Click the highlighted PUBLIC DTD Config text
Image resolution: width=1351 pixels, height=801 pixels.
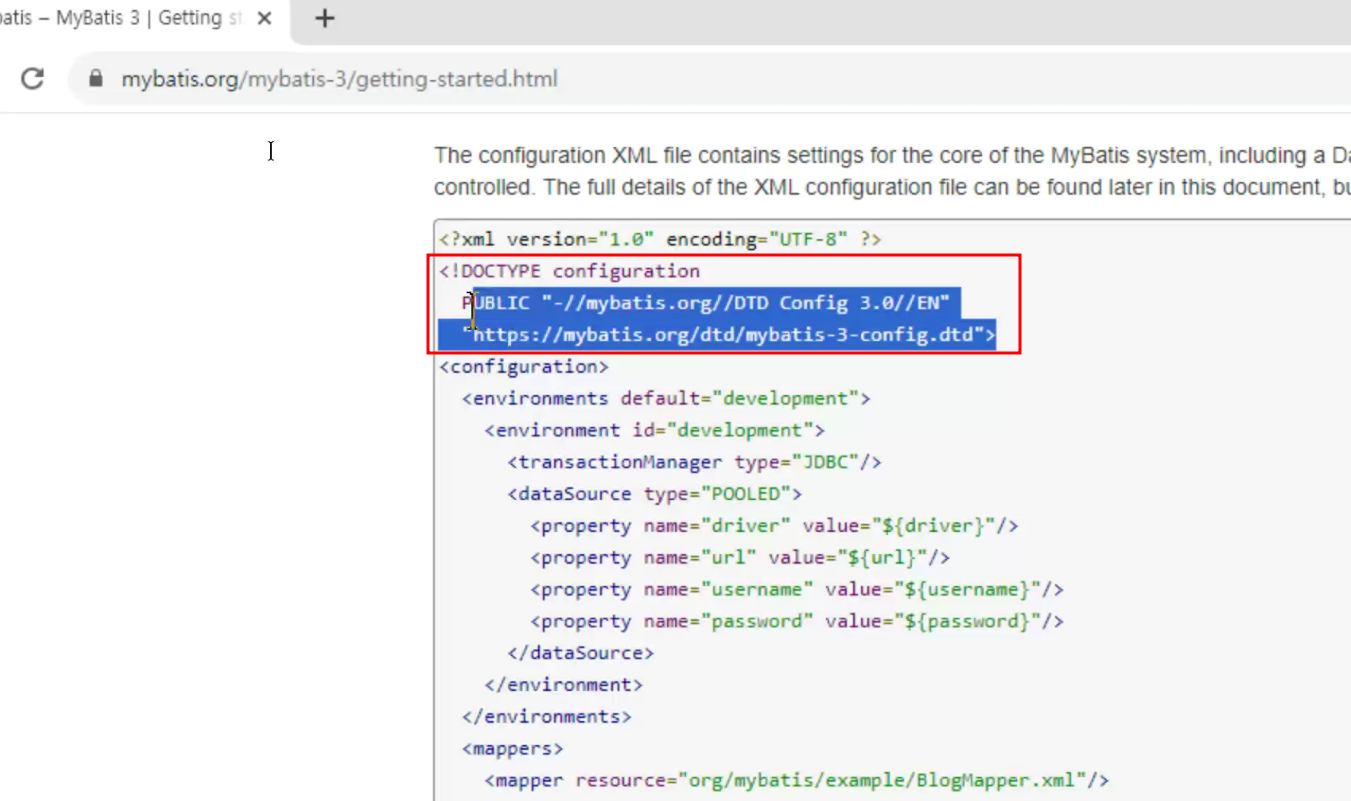[x=705, y=303]
